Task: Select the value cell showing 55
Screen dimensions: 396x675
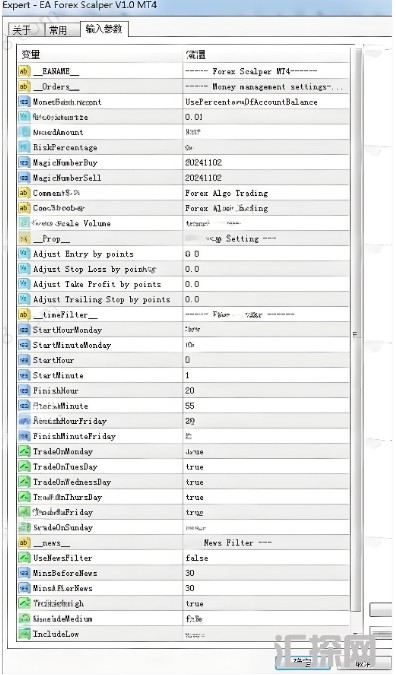Action: click(x=266, y=406)
